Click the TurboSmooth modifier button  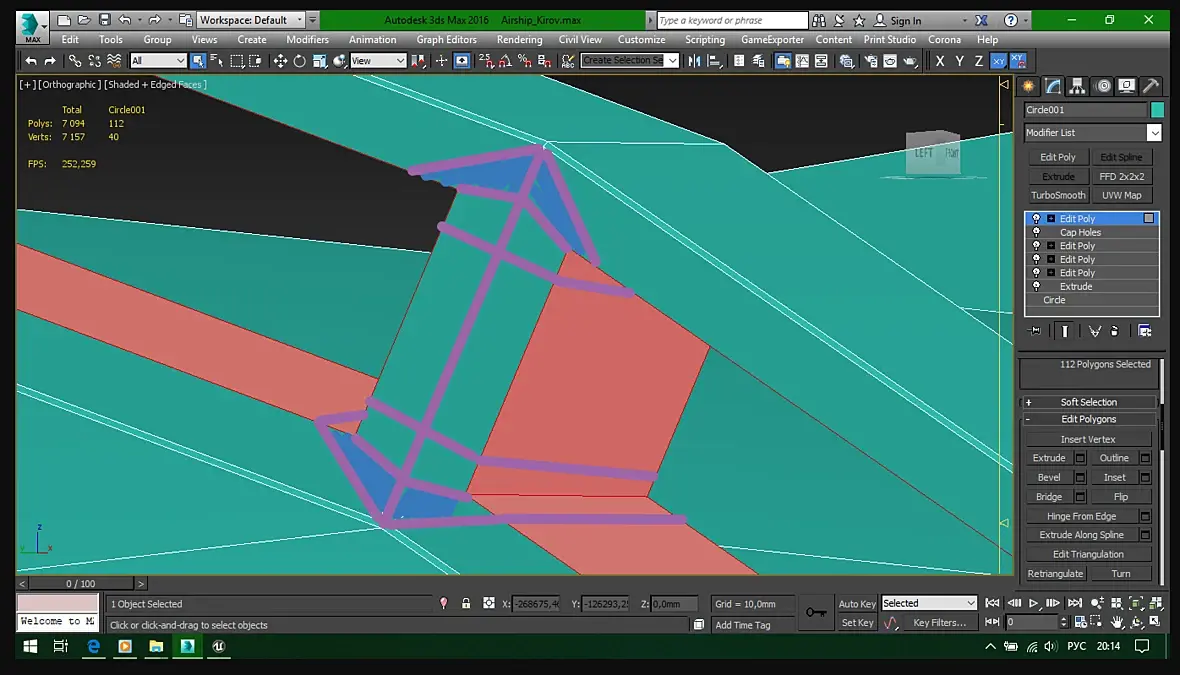pos(1058,196)
